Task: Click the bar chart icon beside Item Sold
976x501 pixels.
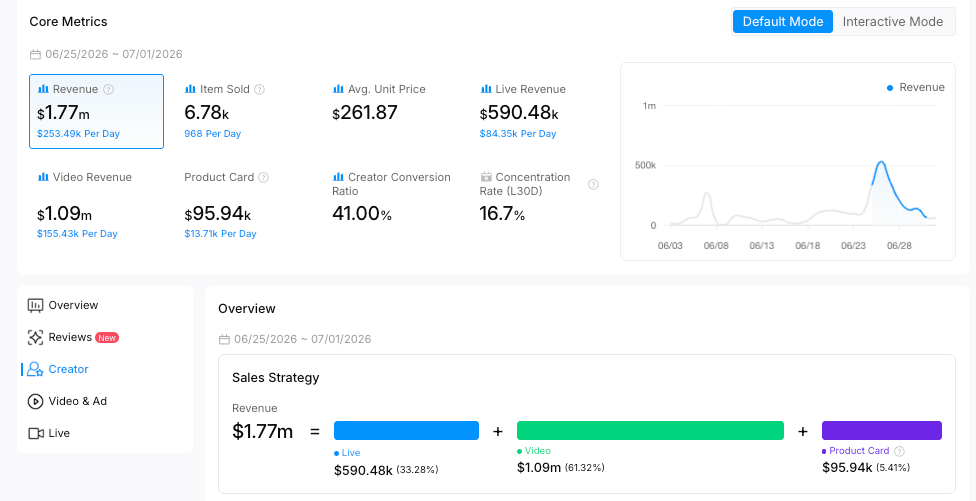Action: coord(190,89)
